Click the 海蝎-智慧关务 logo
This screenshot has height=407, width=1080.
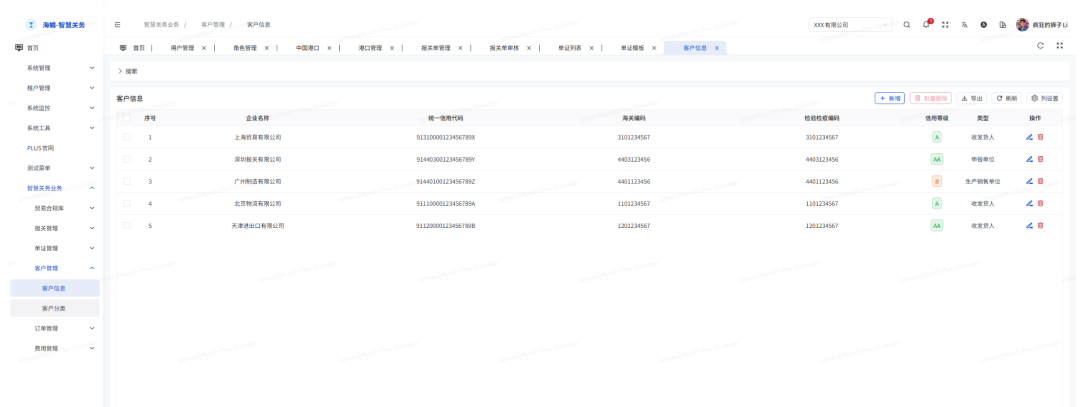click(x=55, y=24)
